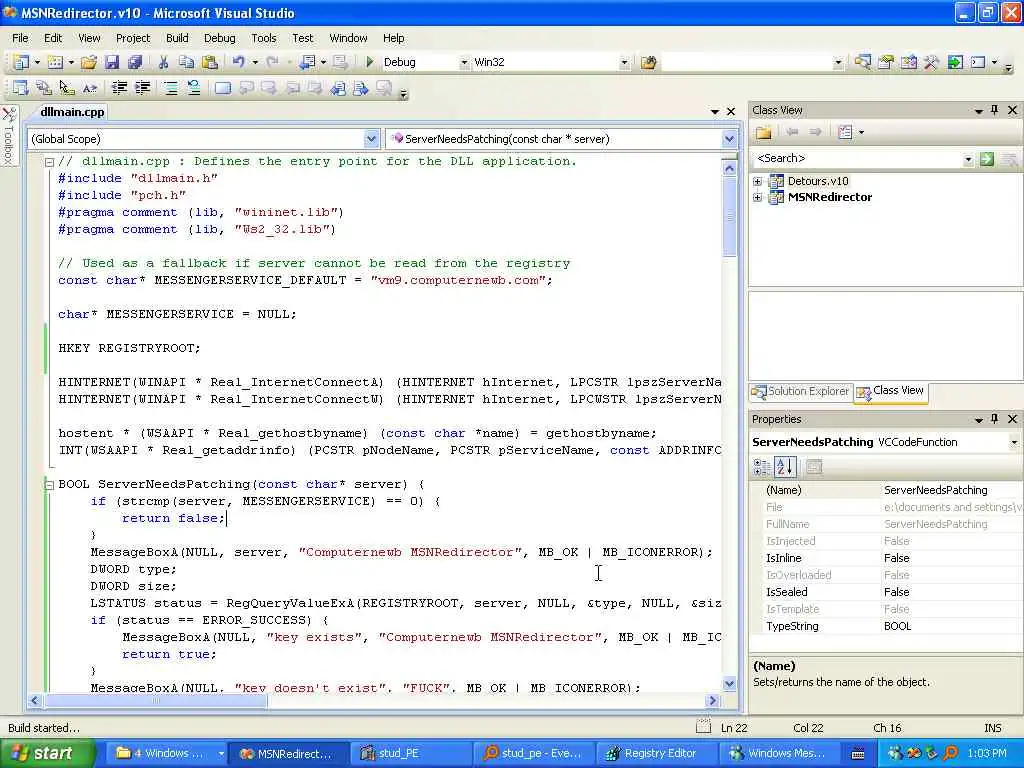Cut selection with the scissors icon
The image size is (1024, 768).
coord(163,62)
